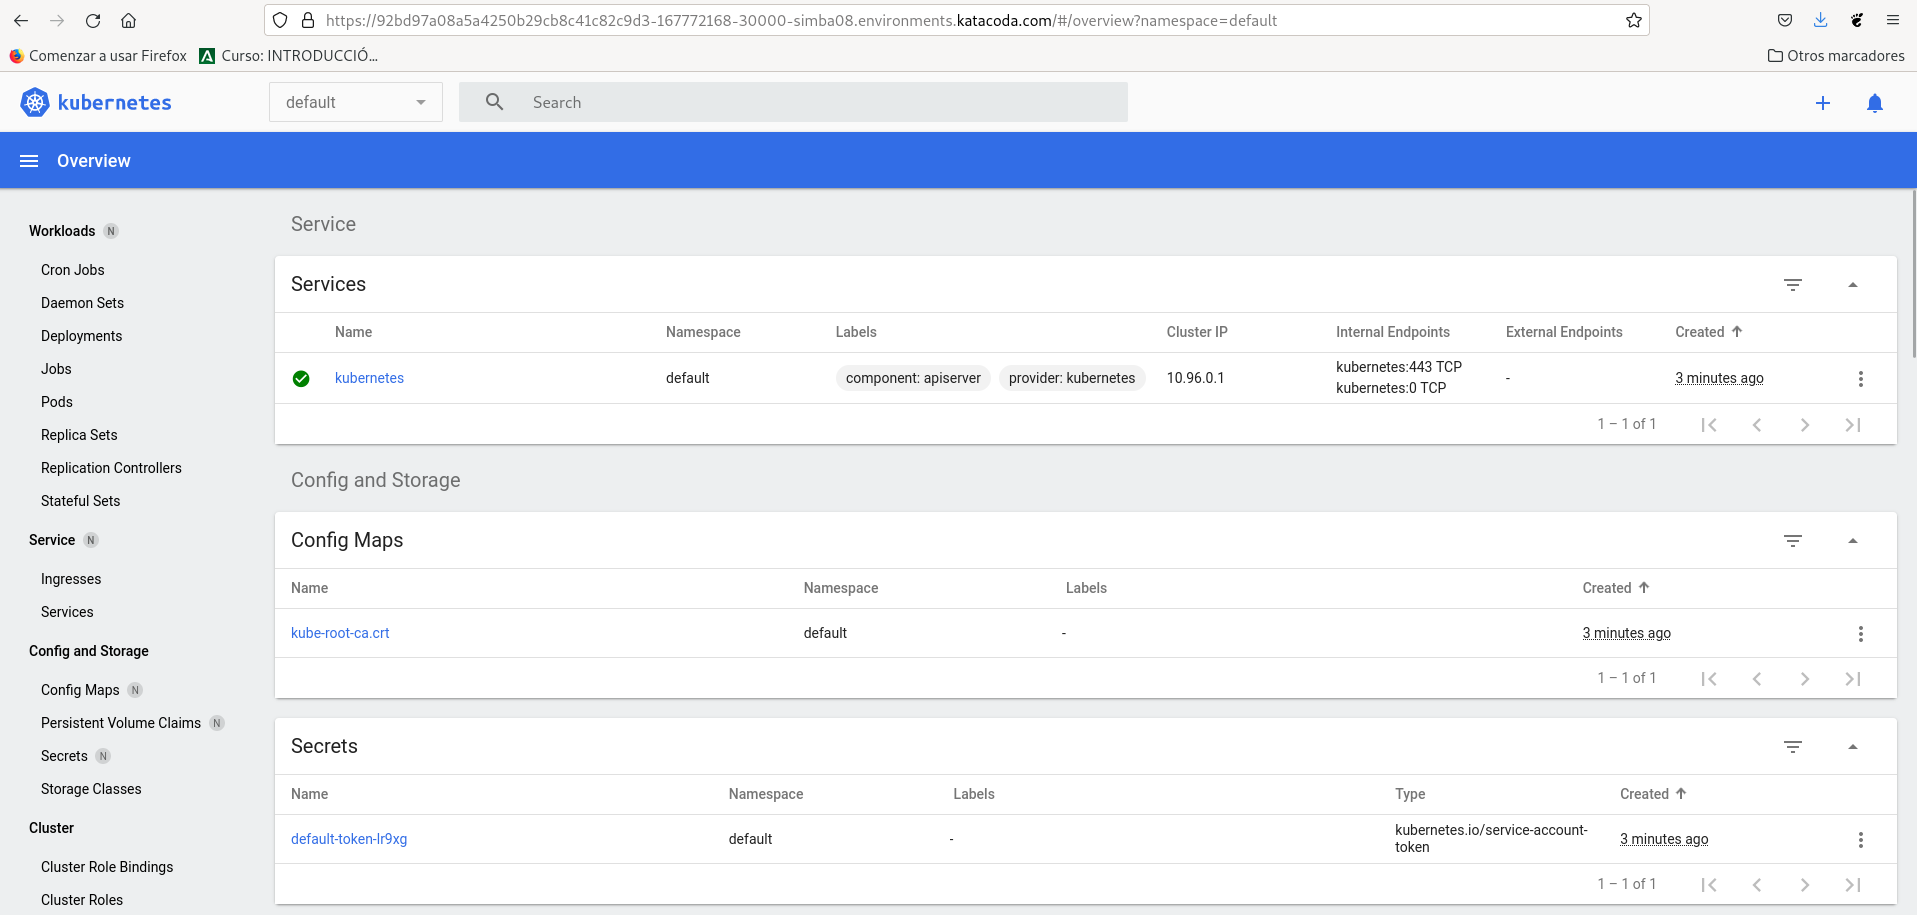Open Cron Jobs in sidebar

[x=73, y=270]
